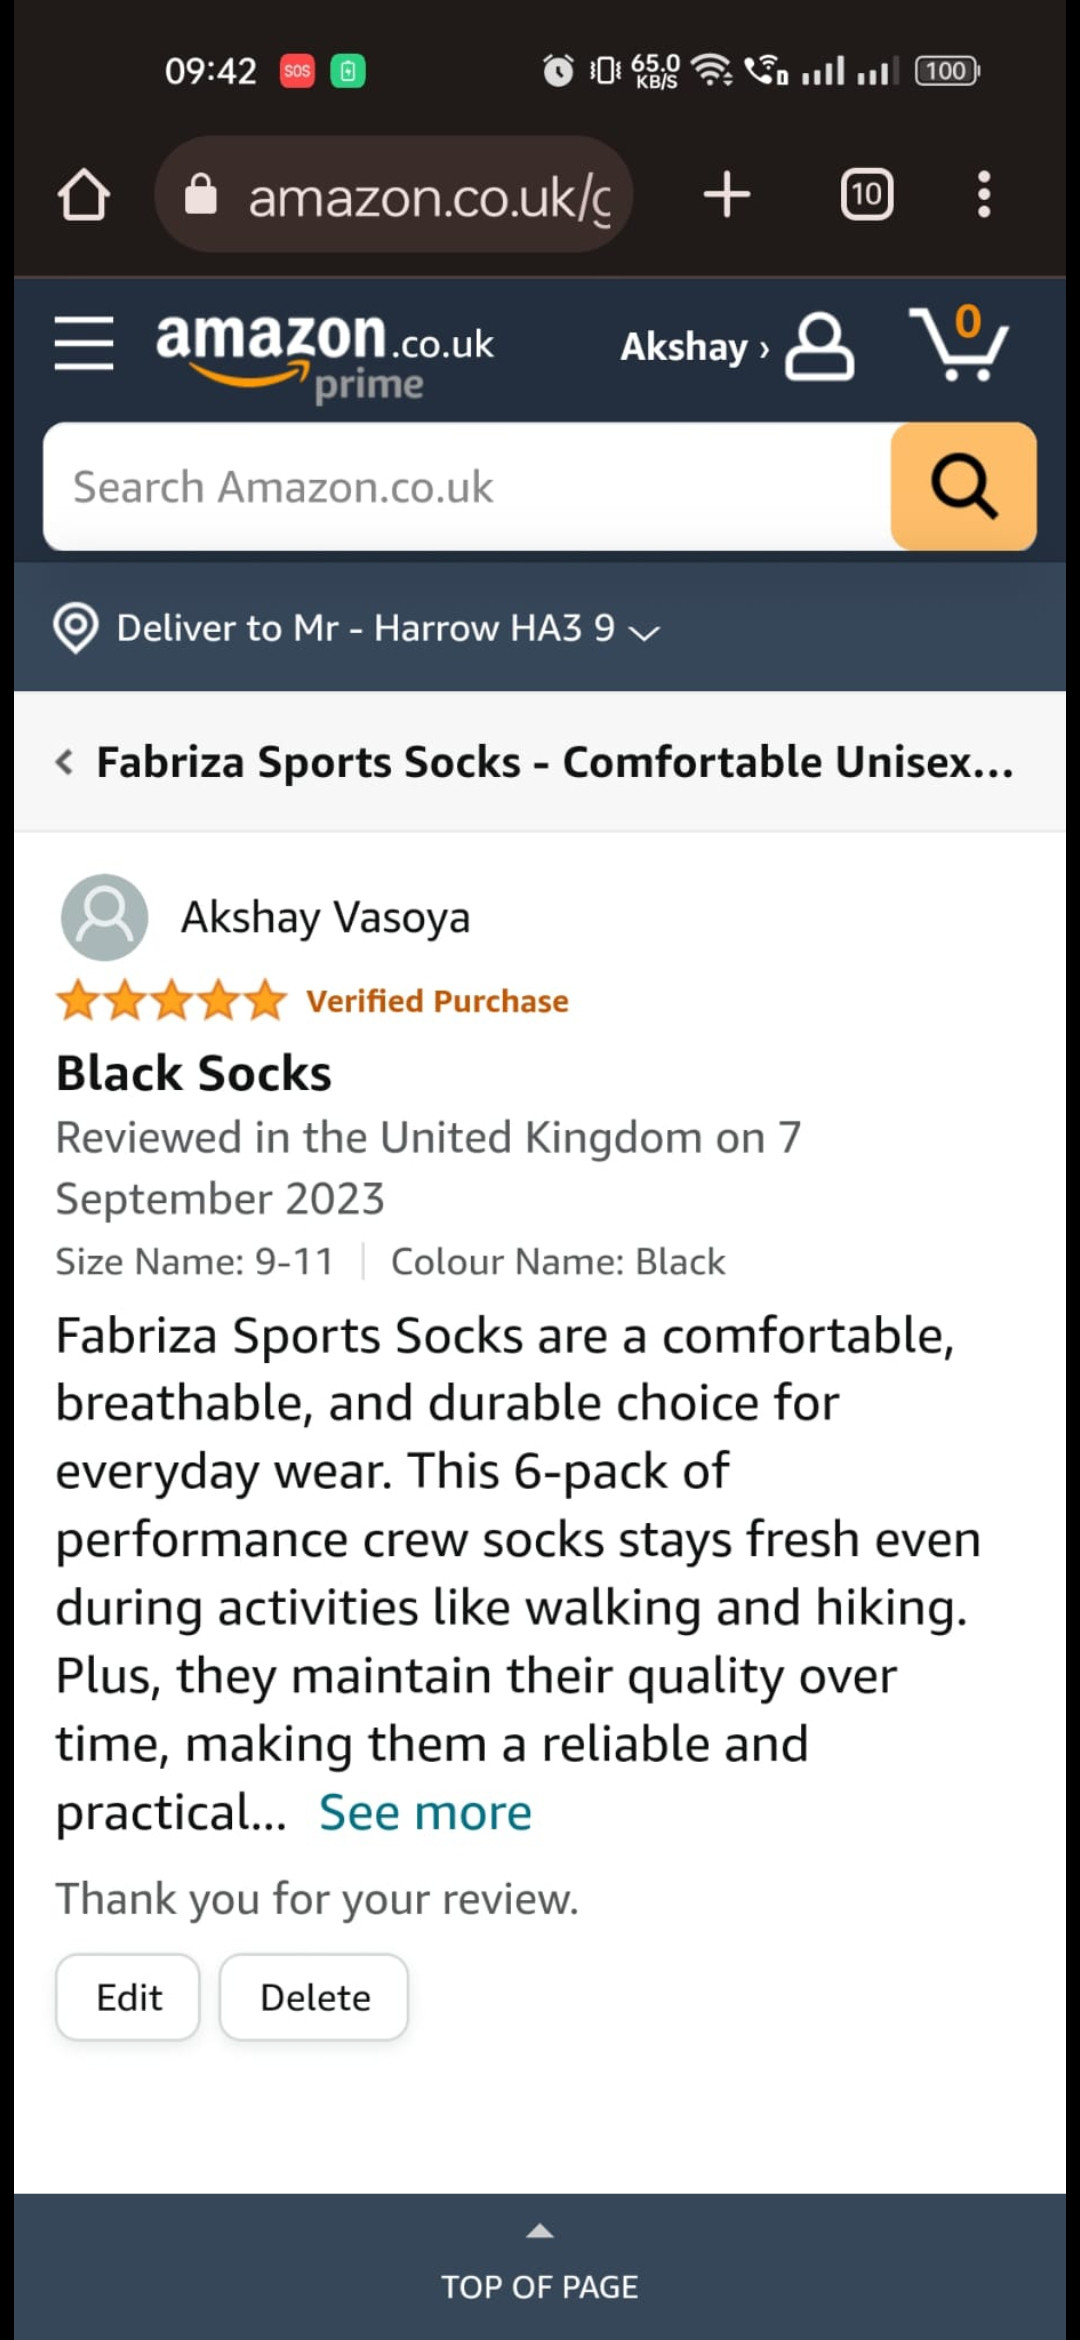
Task: Open the browser three-dot menu
Action: pyautogui.click(x=984, y=194)
